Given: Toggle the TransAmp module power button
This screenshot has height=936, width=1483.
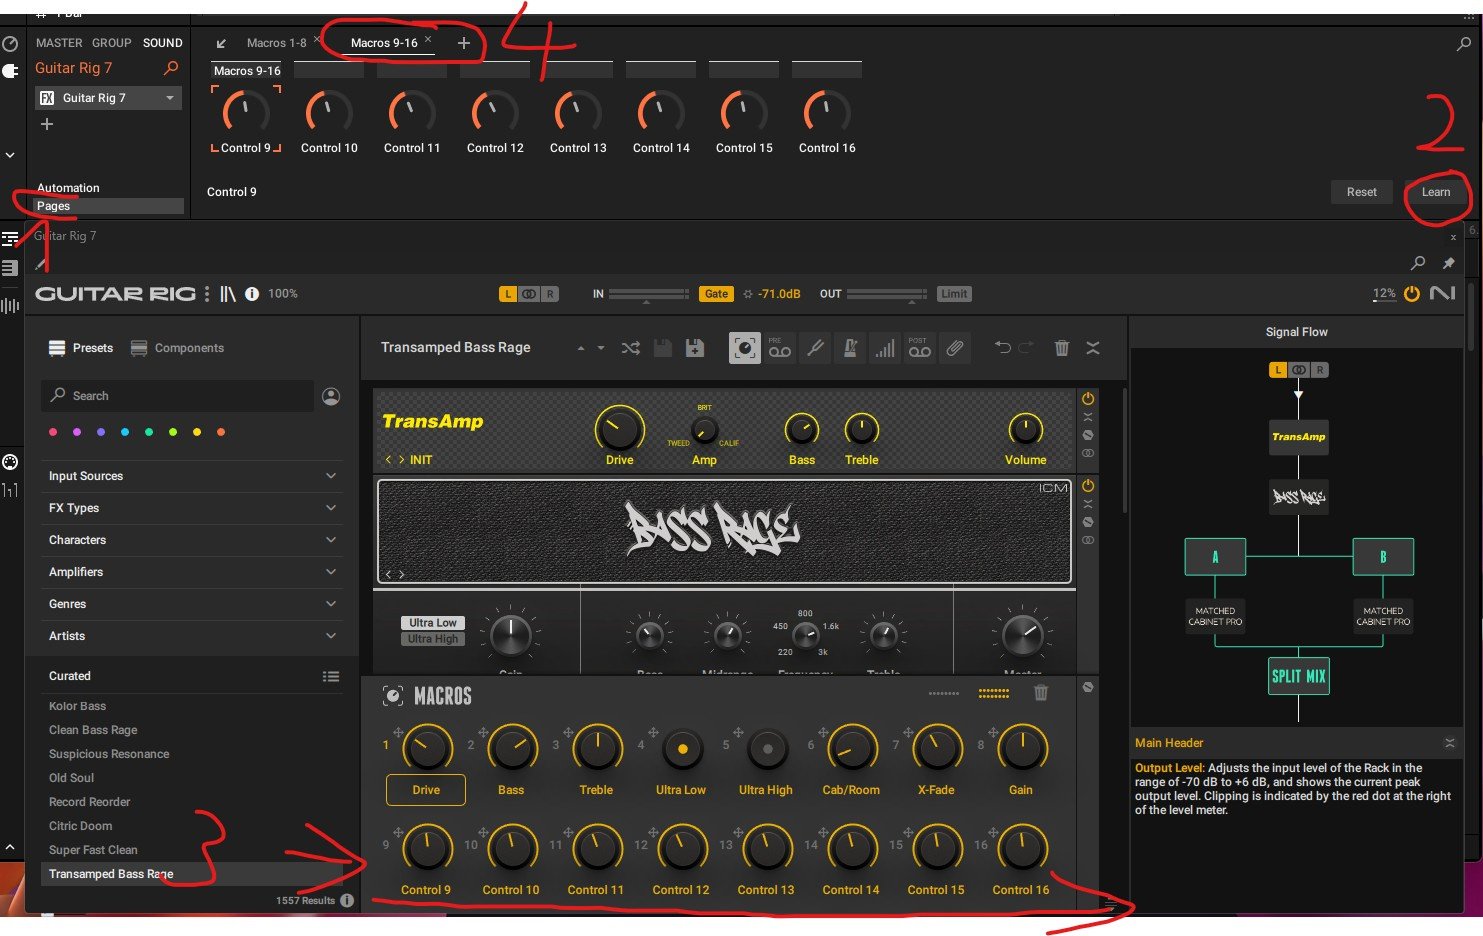Looking at the screenshot, I should (x=1088, y=399).
